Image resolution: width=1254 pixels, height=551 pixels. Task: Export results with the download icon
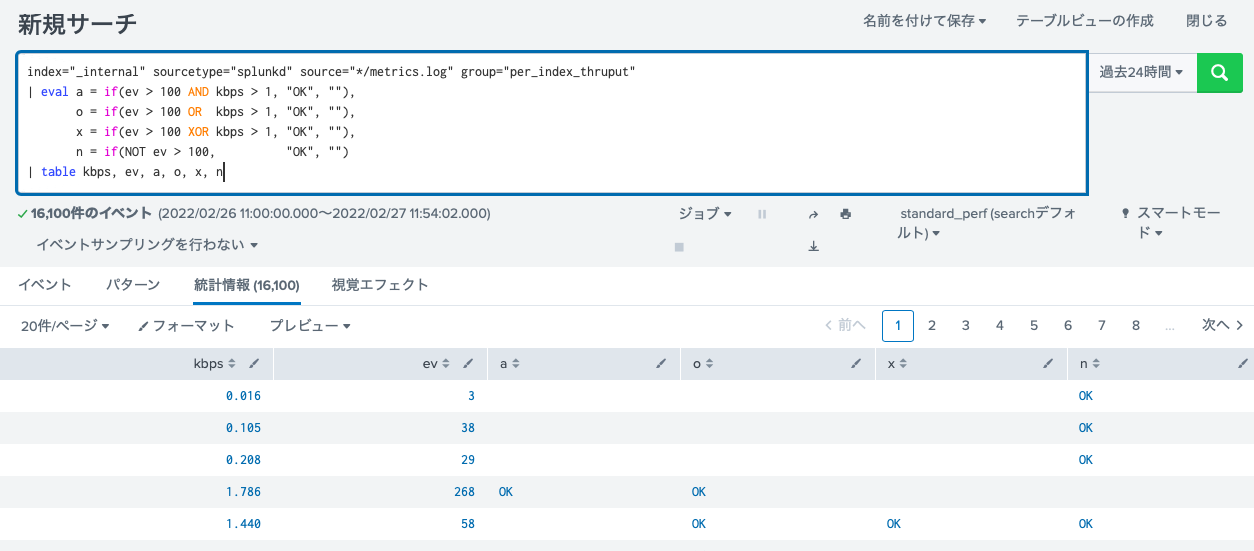[813, 246]
